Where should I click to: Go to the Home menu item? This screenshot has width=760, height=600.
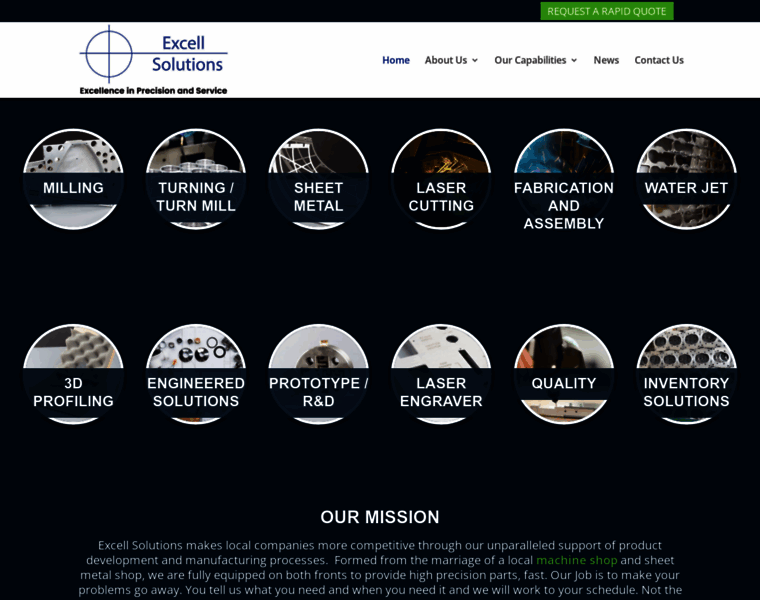coord(396,60)
